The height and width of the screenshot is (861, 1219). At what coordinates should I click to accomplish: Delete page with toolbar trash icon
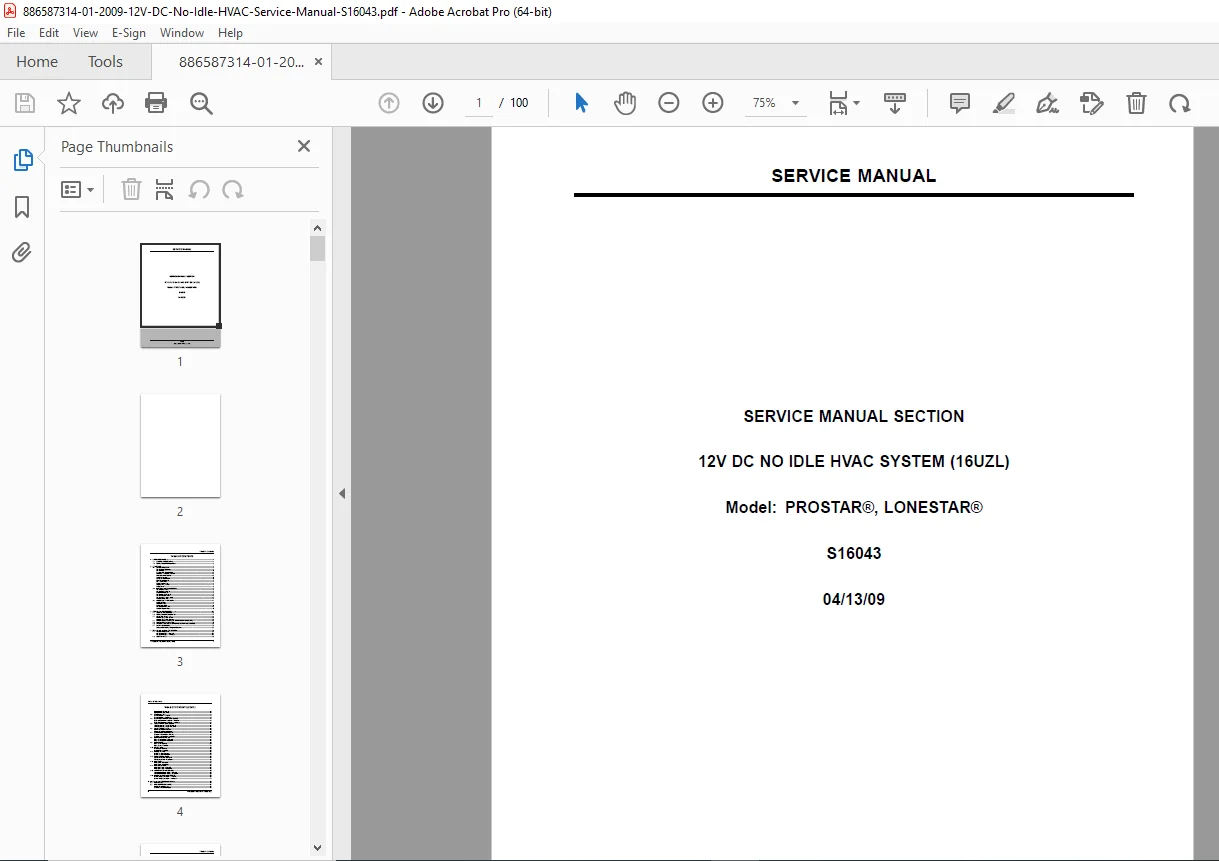pyautogui.click(x=1136, y=103)
